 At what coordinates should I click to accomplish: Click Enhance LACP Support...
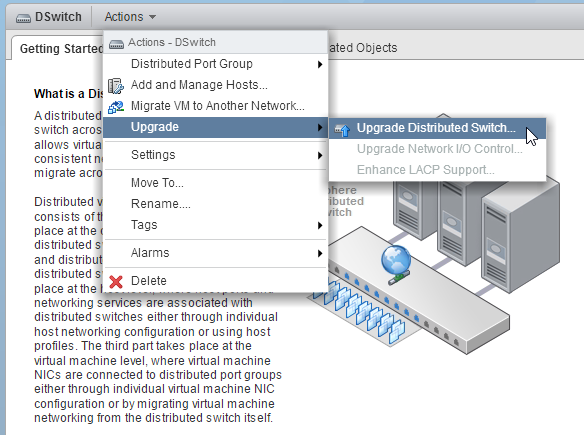point(437,170)
